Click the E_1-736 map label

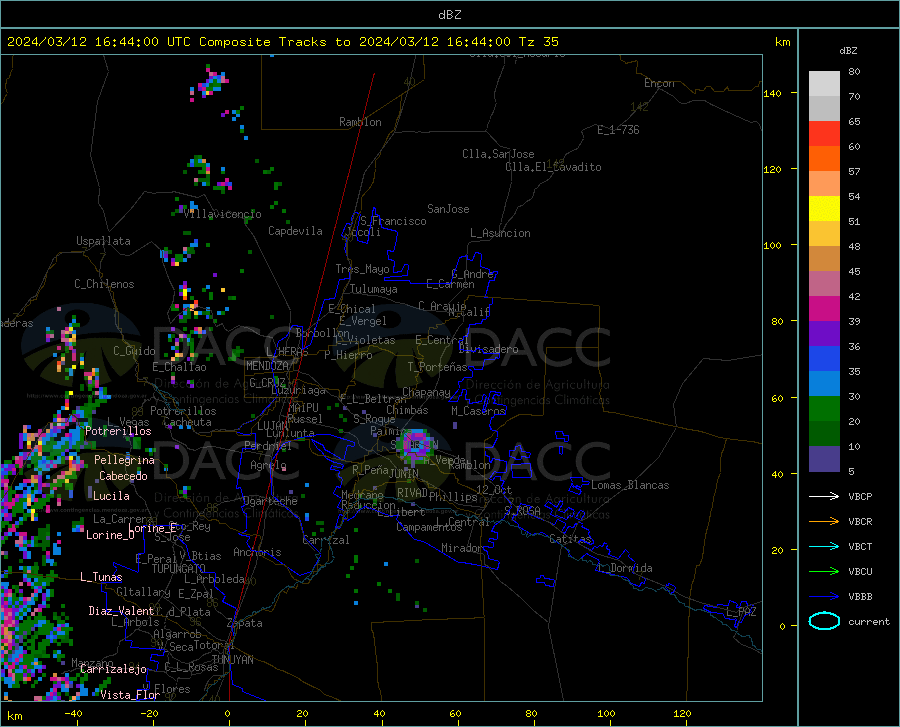(x=618, y=130)
